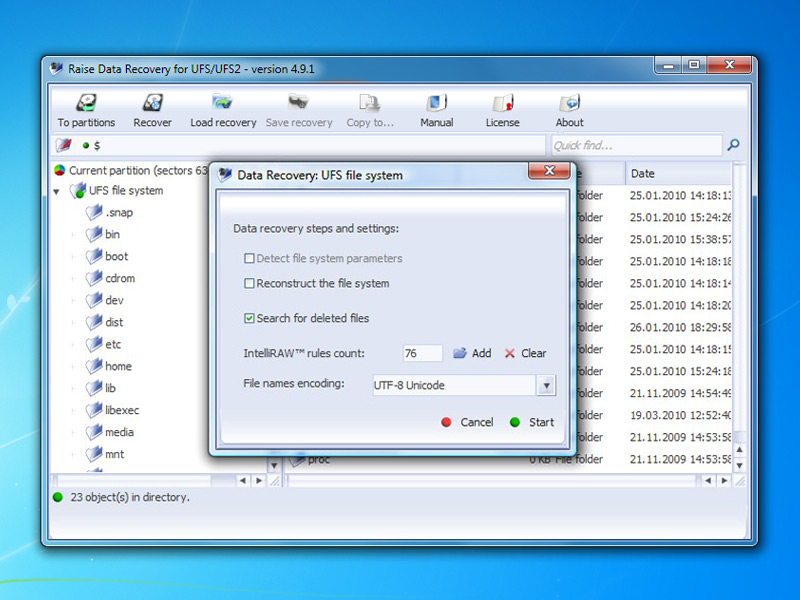This screenshot has width=800, height=600.
Task: Select the boot folder icon
Action: tap(94, 256)
